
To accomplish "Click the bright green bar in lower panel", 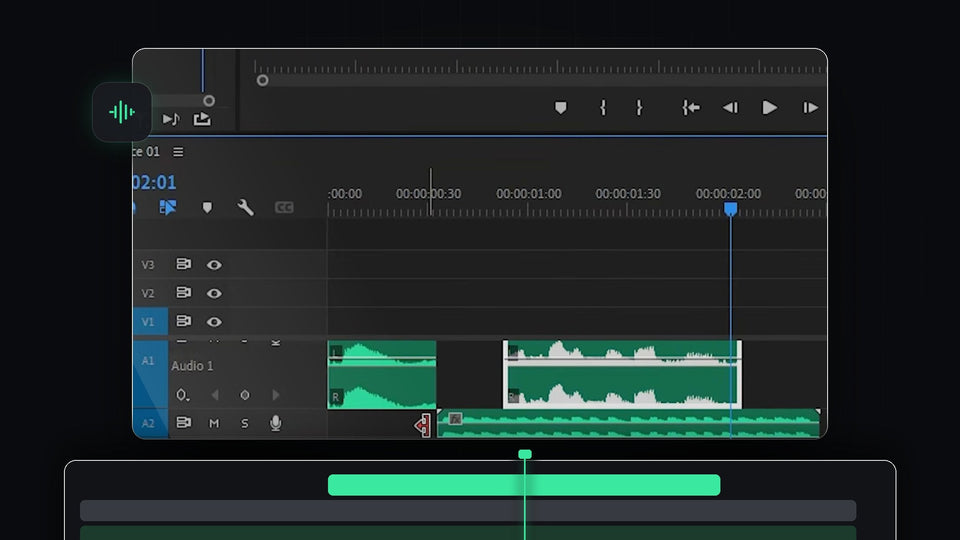I will point(524,485).
